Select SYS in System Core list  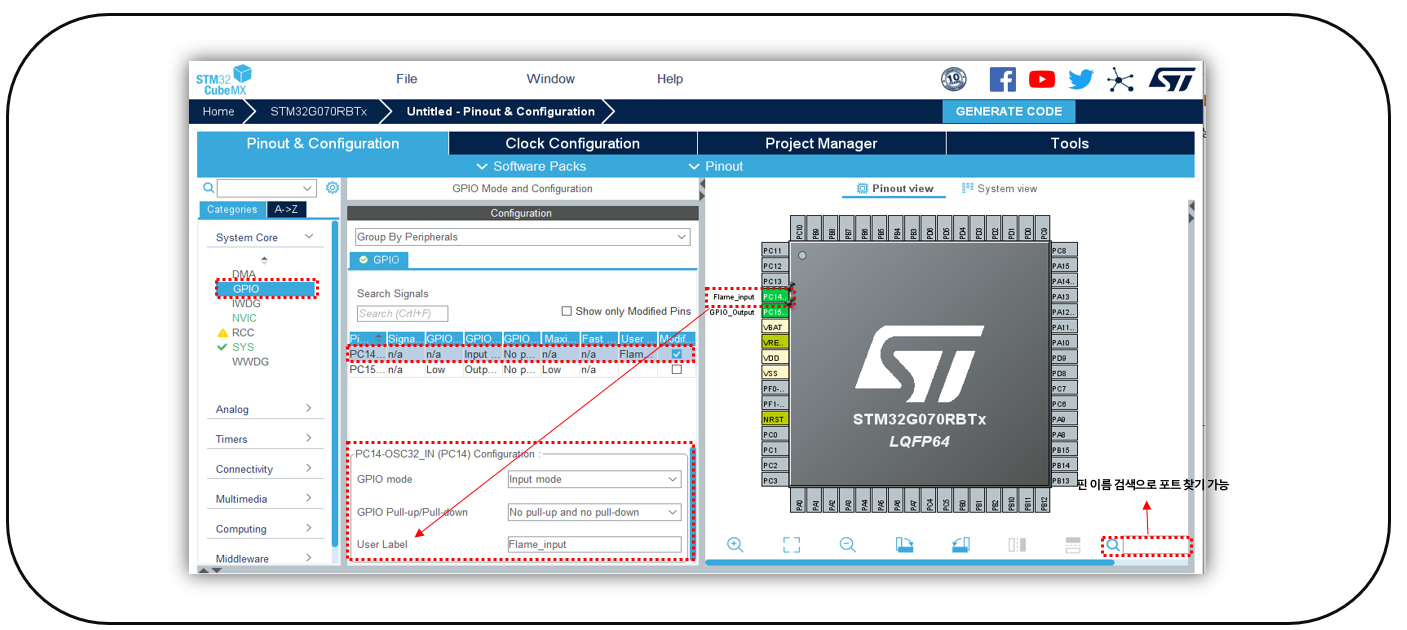[243, 347]
